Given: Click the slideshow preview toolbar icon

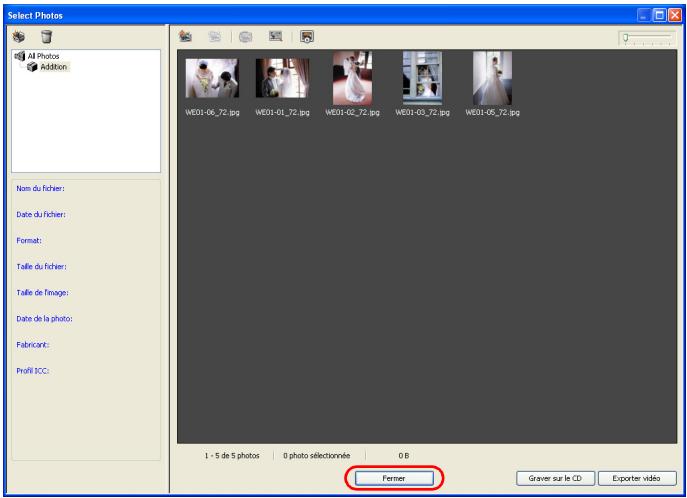Looking at the screenshot, I should click(x=307, y=37).
